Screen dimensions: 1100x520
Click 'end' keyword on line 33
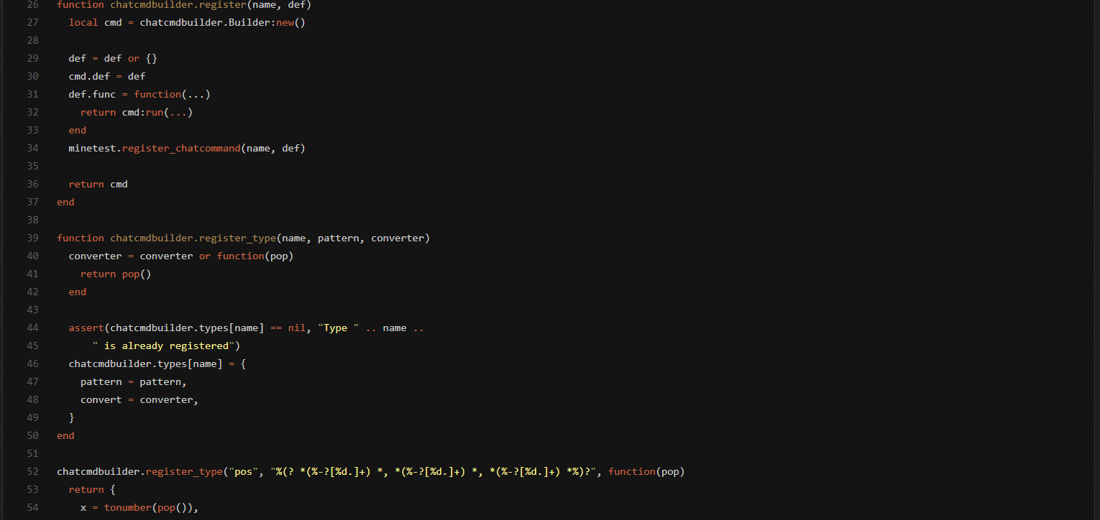tap(77, 131)
